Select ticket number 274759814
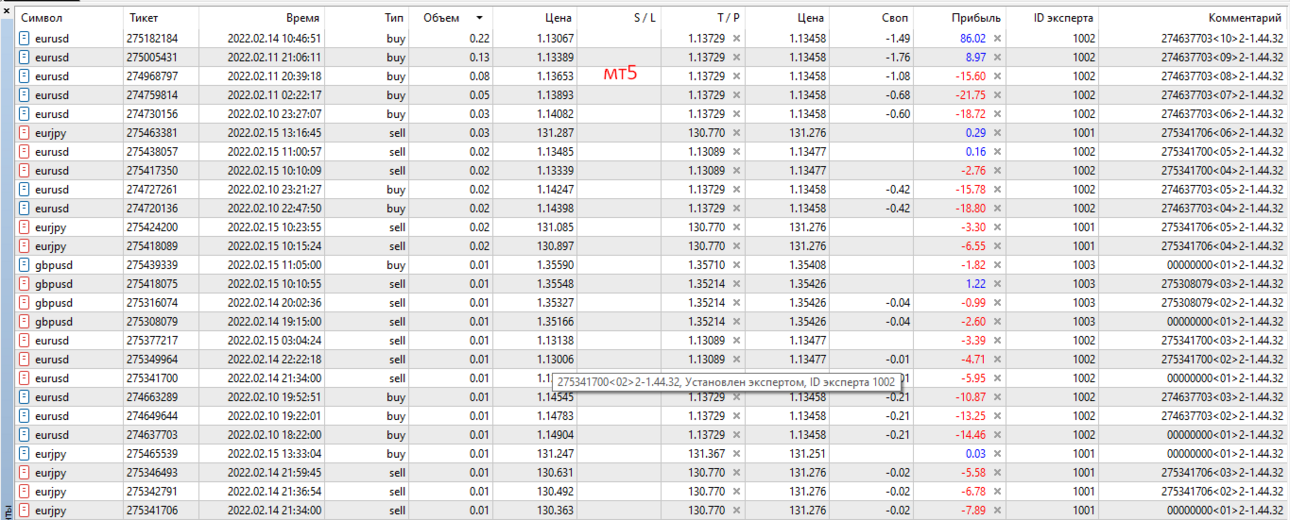Viewport: 1290px width, 520px height. click(x=152, y=95)
